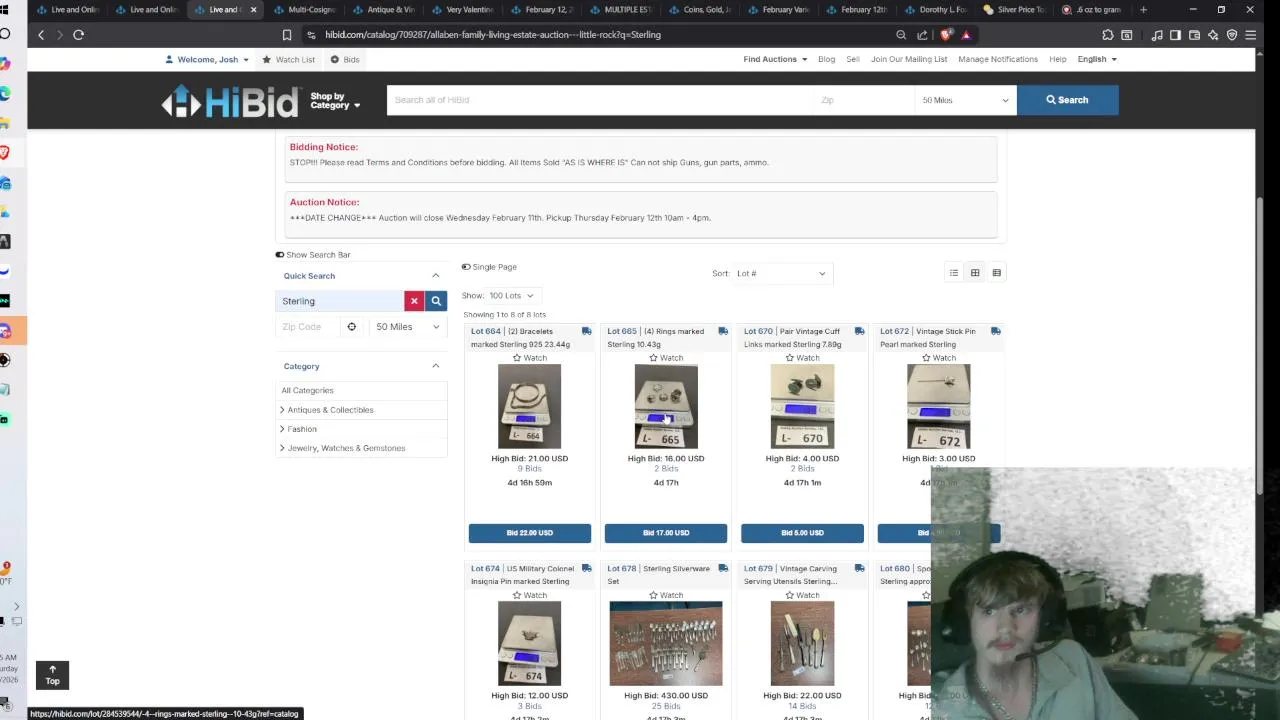Switch to list view layout icon
The image size is (1280, 720).
954,273
